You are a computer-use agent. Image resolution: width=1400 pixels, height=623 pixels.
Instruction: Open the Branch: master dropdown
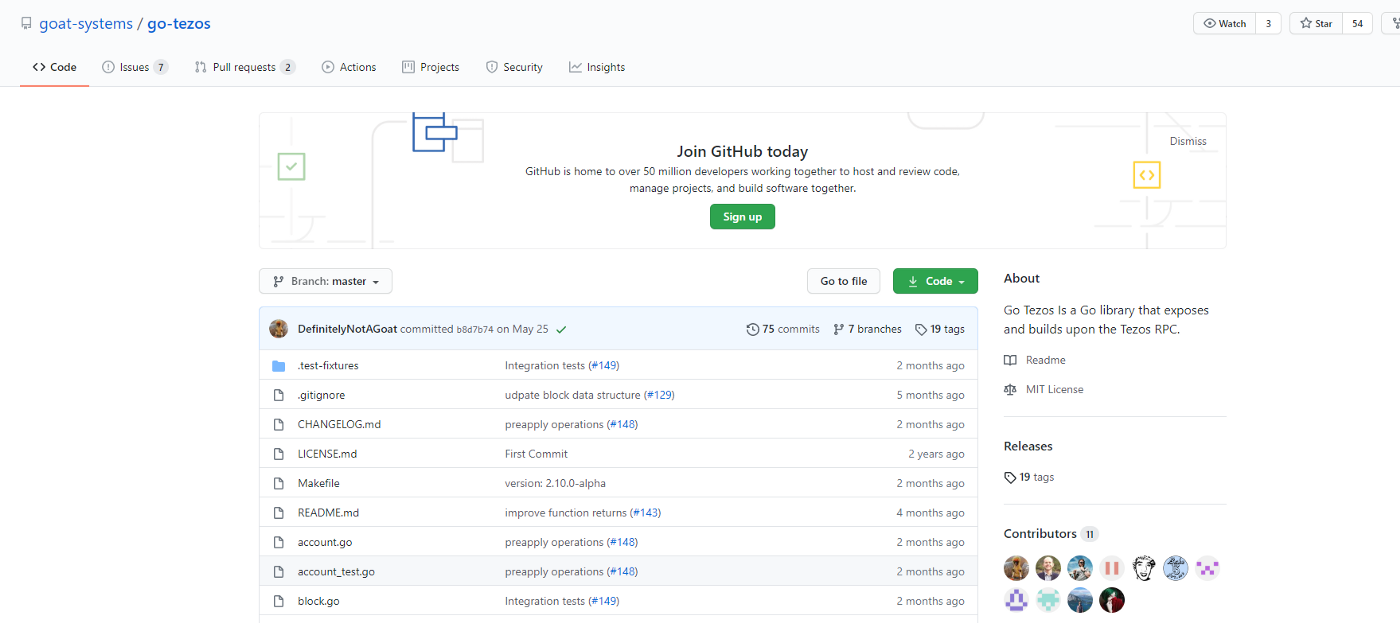(326, 281)
